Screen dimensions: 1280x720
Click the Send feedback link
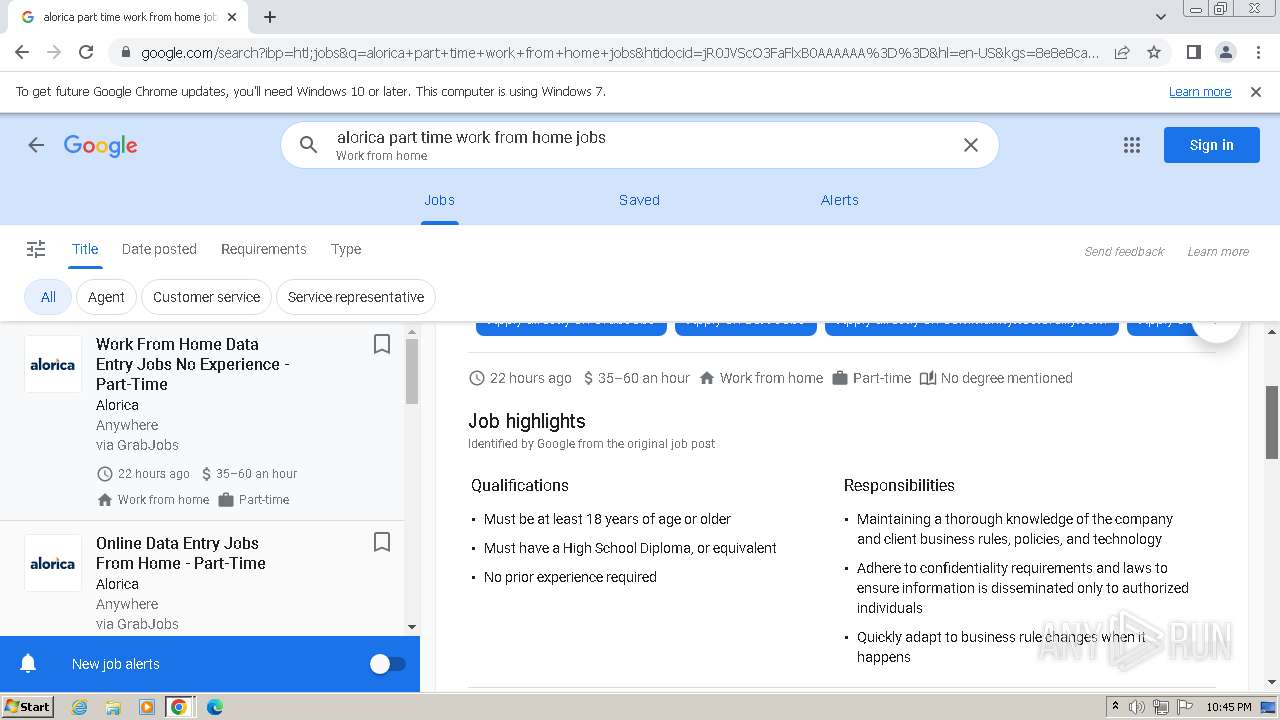(x=1124, y=251)
